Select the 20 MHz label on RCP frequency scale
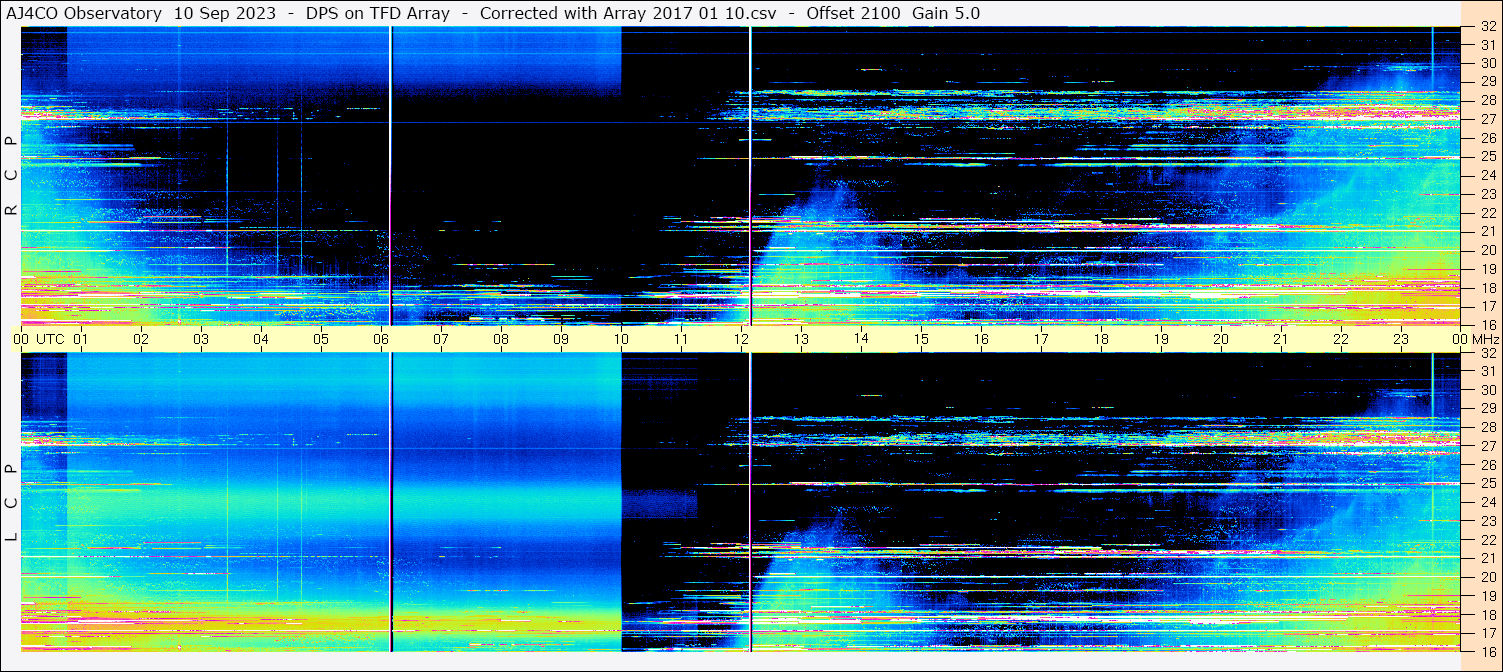Screen dimensions: 1503x672 tap(1487, 250)
